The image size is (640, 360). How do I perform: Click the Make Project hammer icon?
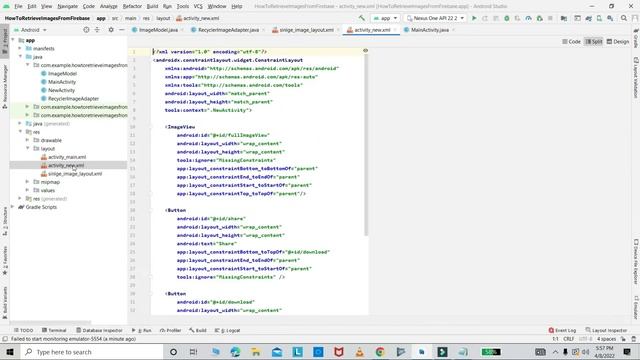point(362,18)
